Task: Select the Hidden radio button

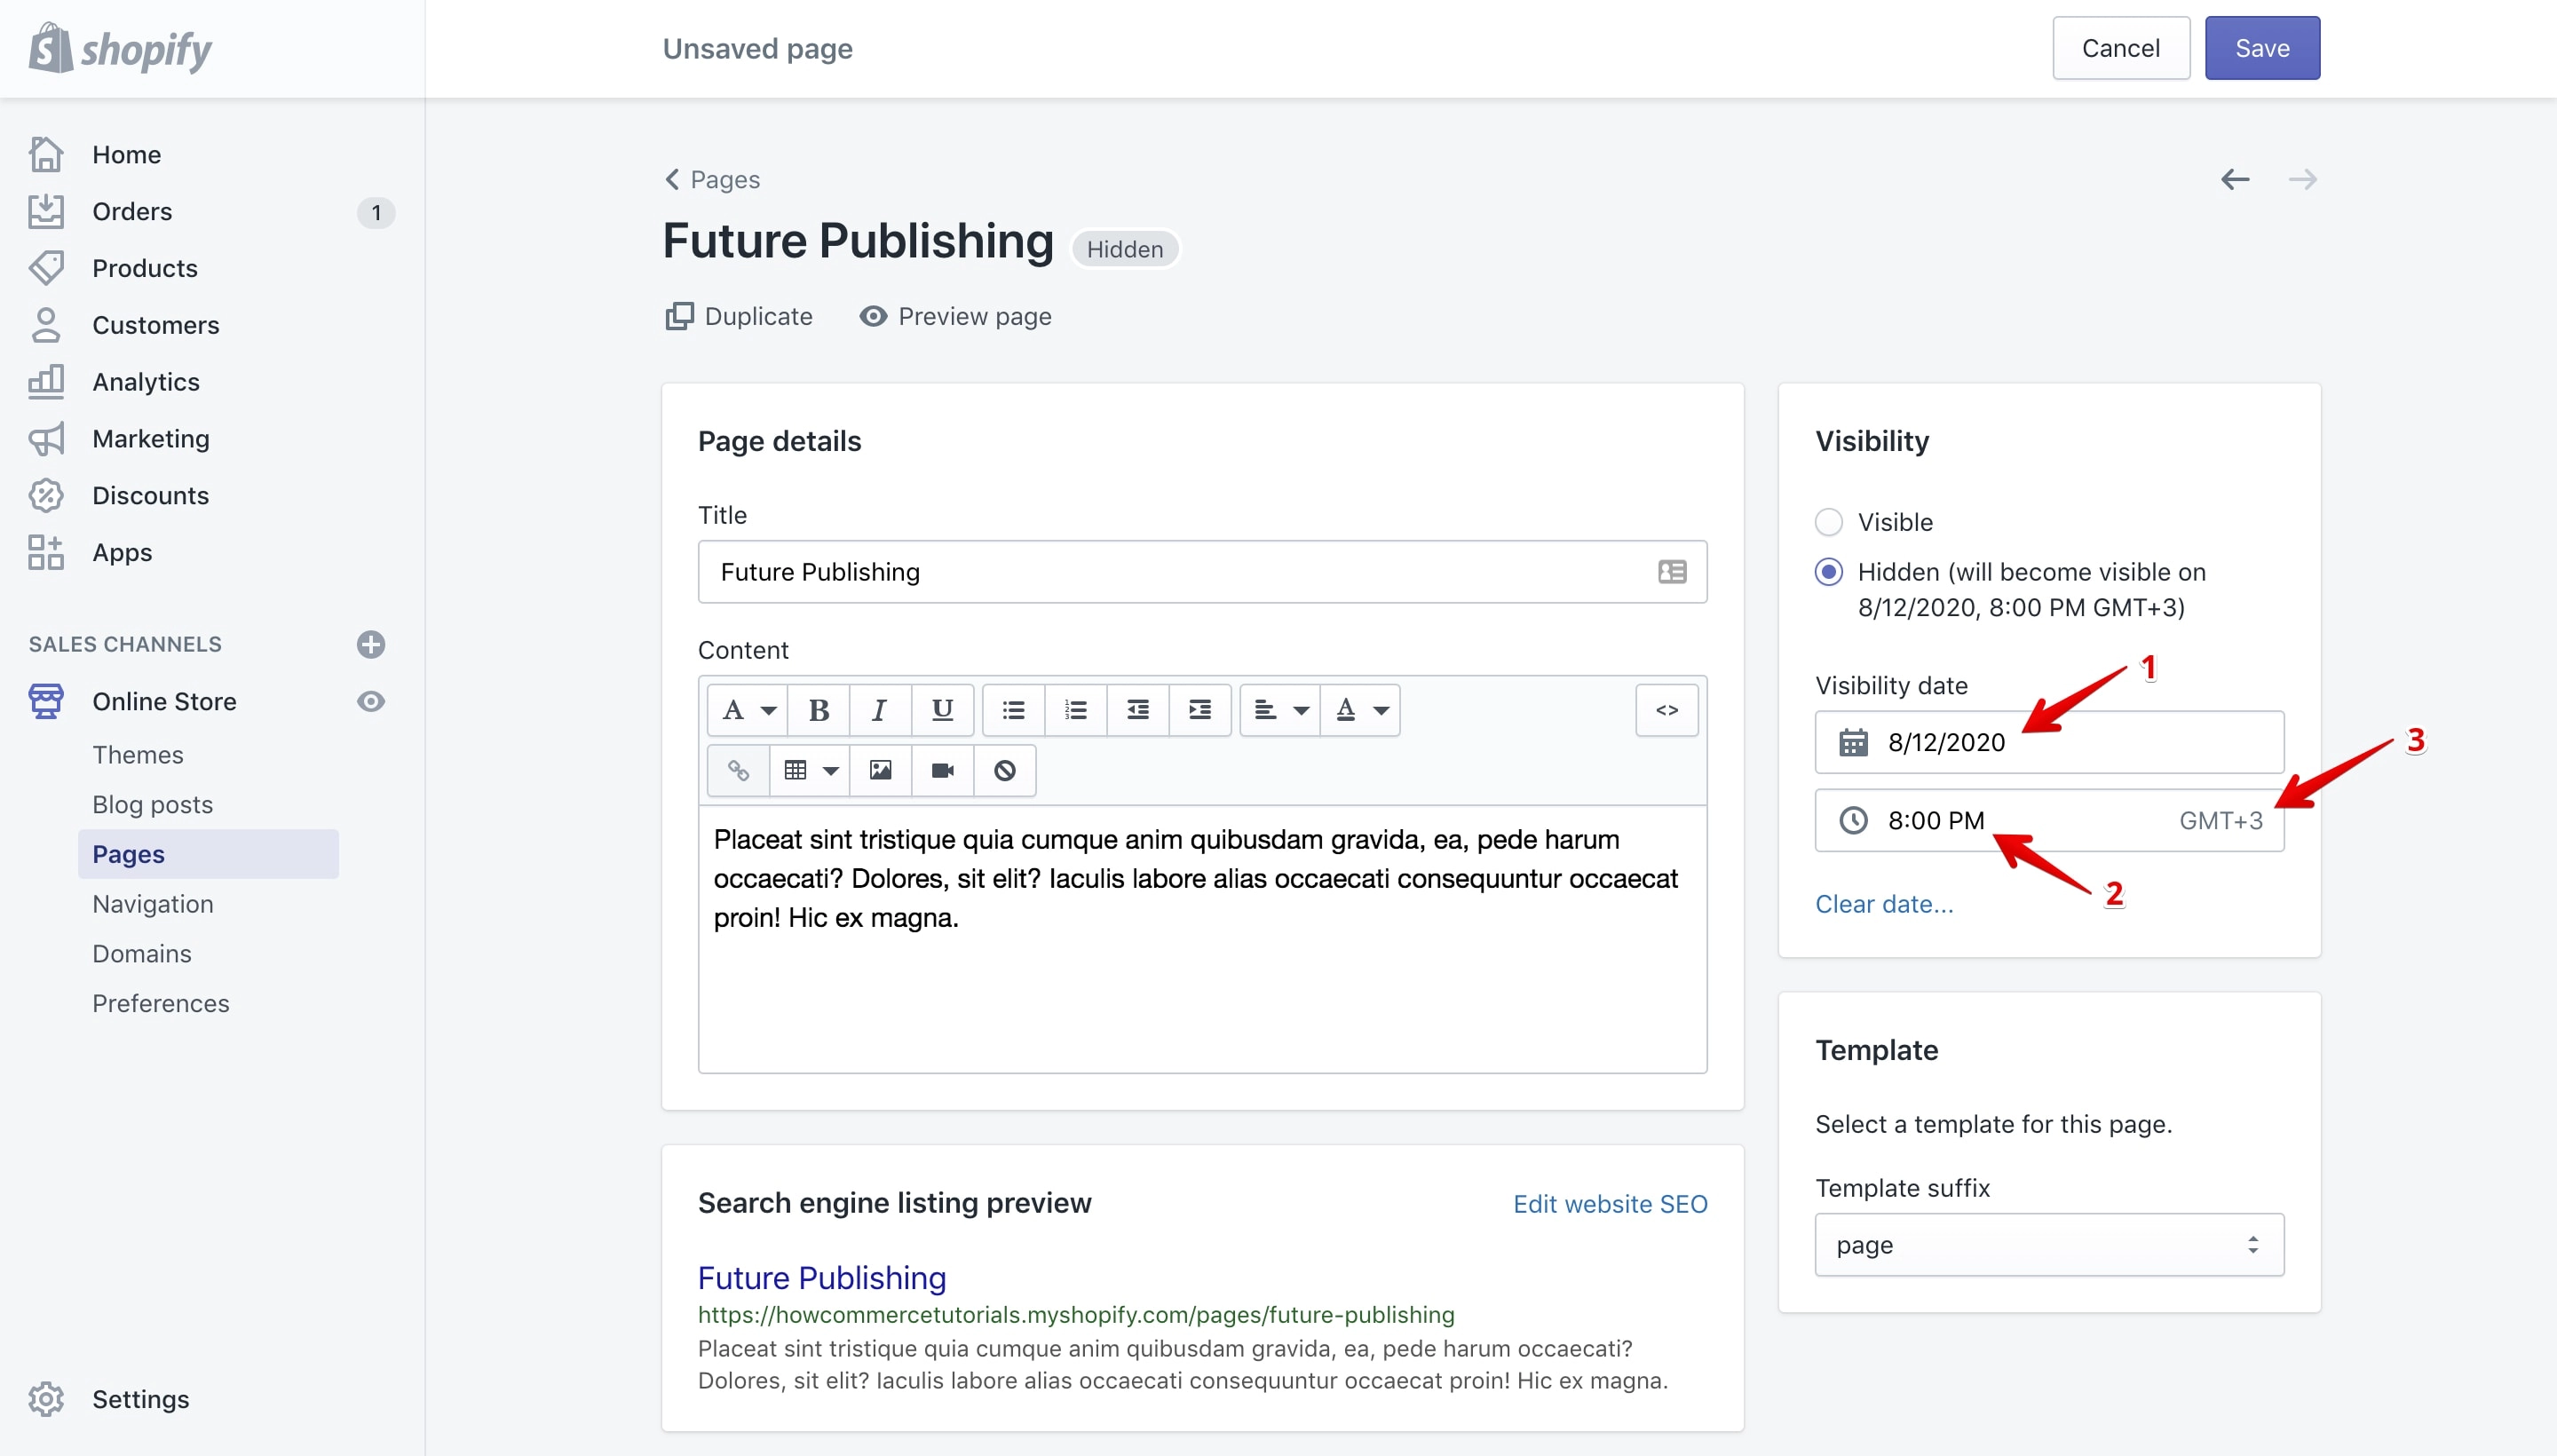Action: pyautogui.click(x=1829, y=572)
